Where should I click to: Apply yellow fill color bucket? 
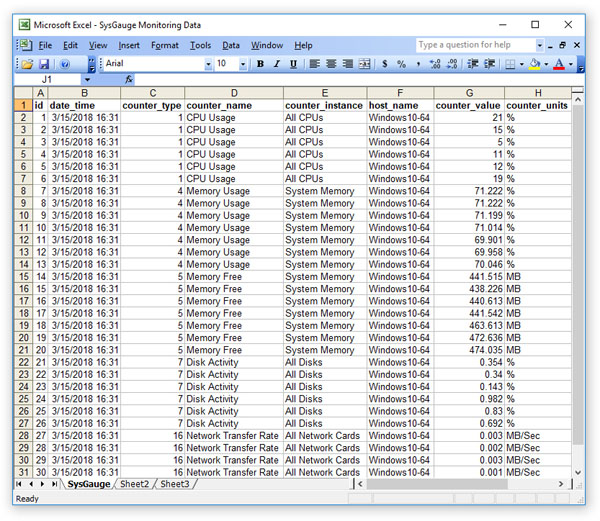pyautogui.click(x=535, y=64)
